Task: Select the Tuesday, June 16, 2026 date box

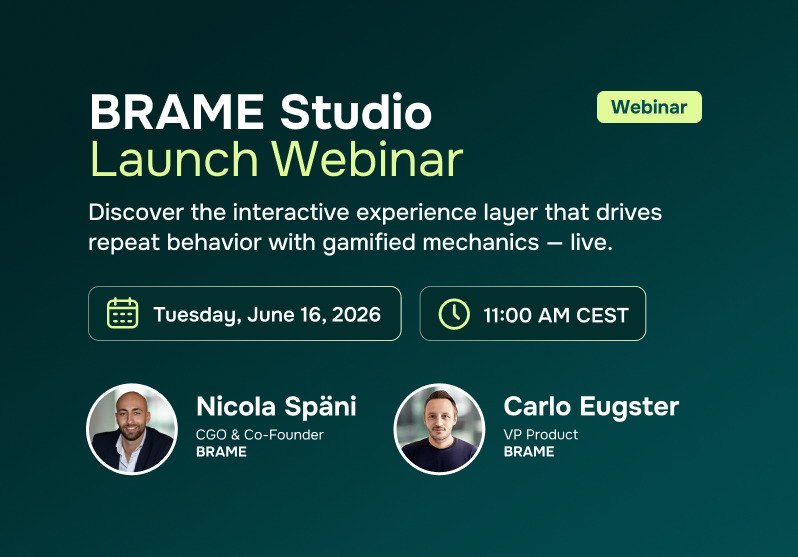Action: click(245, 314)
